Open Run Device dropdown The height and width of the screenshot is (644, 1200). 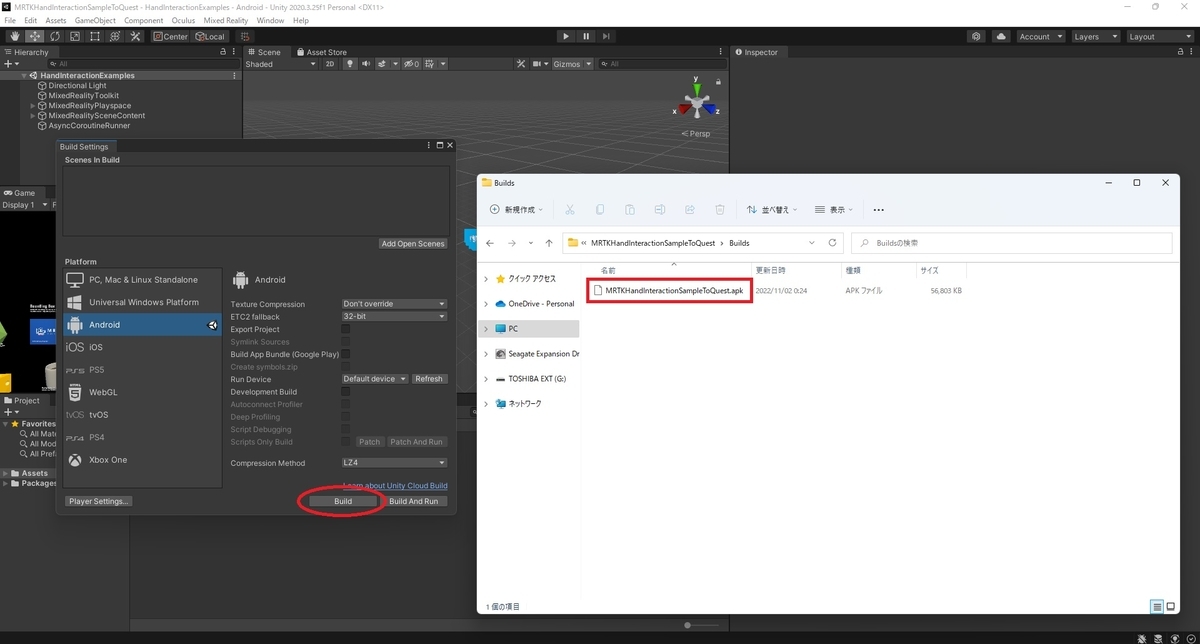click(375, 379)
